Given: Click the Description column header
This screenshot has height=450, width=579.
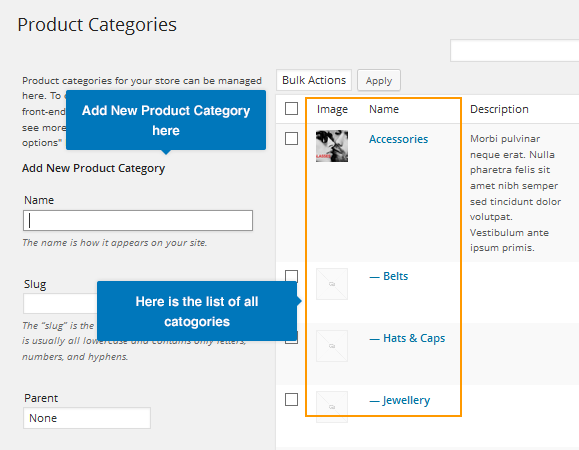Looking at the screenshot, I should (499, 109).
